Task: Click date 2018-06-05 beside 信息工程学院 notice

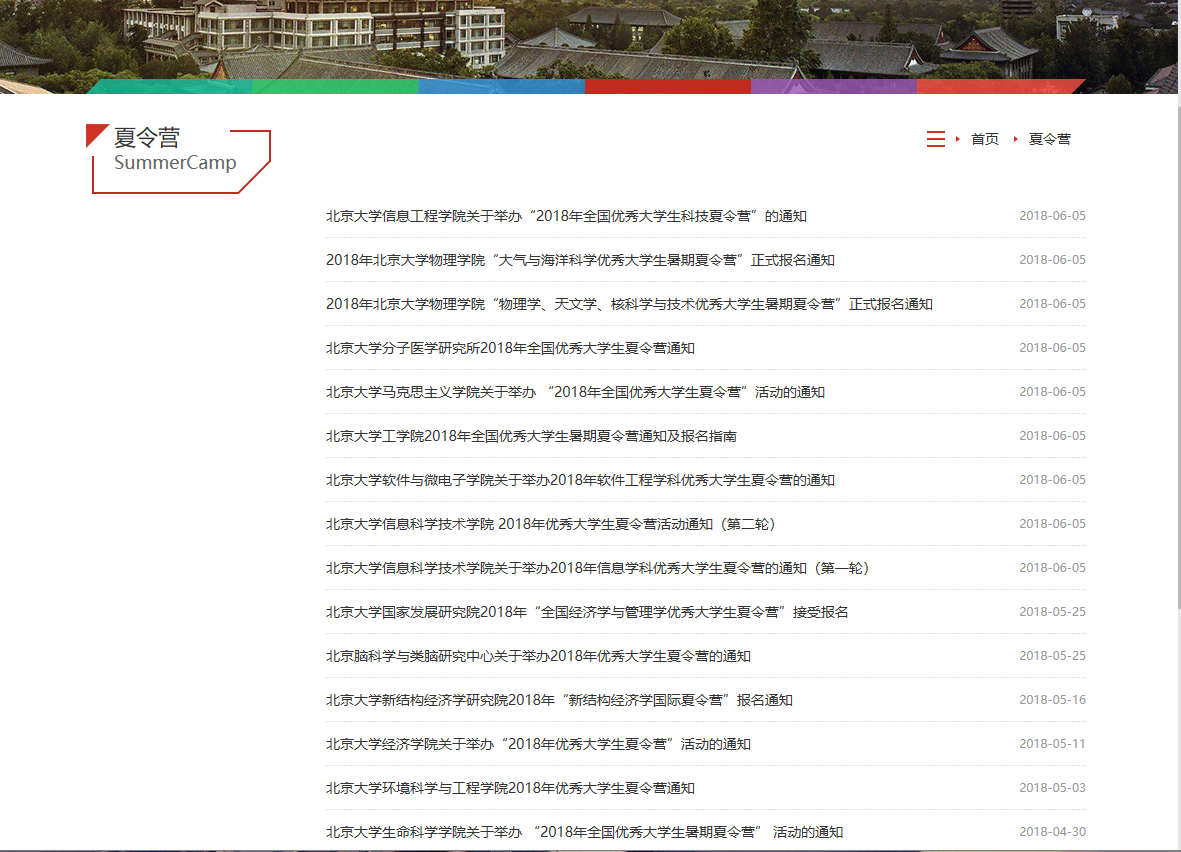Action: coord(1052,215)
